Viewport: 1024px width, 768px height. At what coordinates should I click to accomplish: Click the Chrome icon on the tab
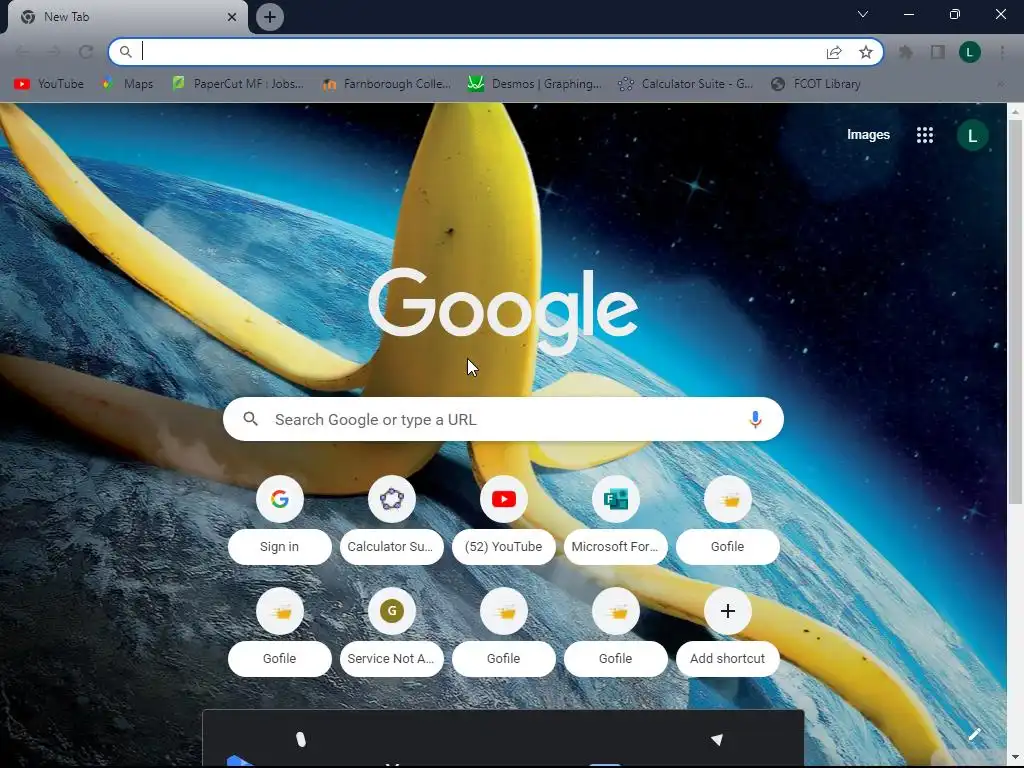(x=28, y=17)
